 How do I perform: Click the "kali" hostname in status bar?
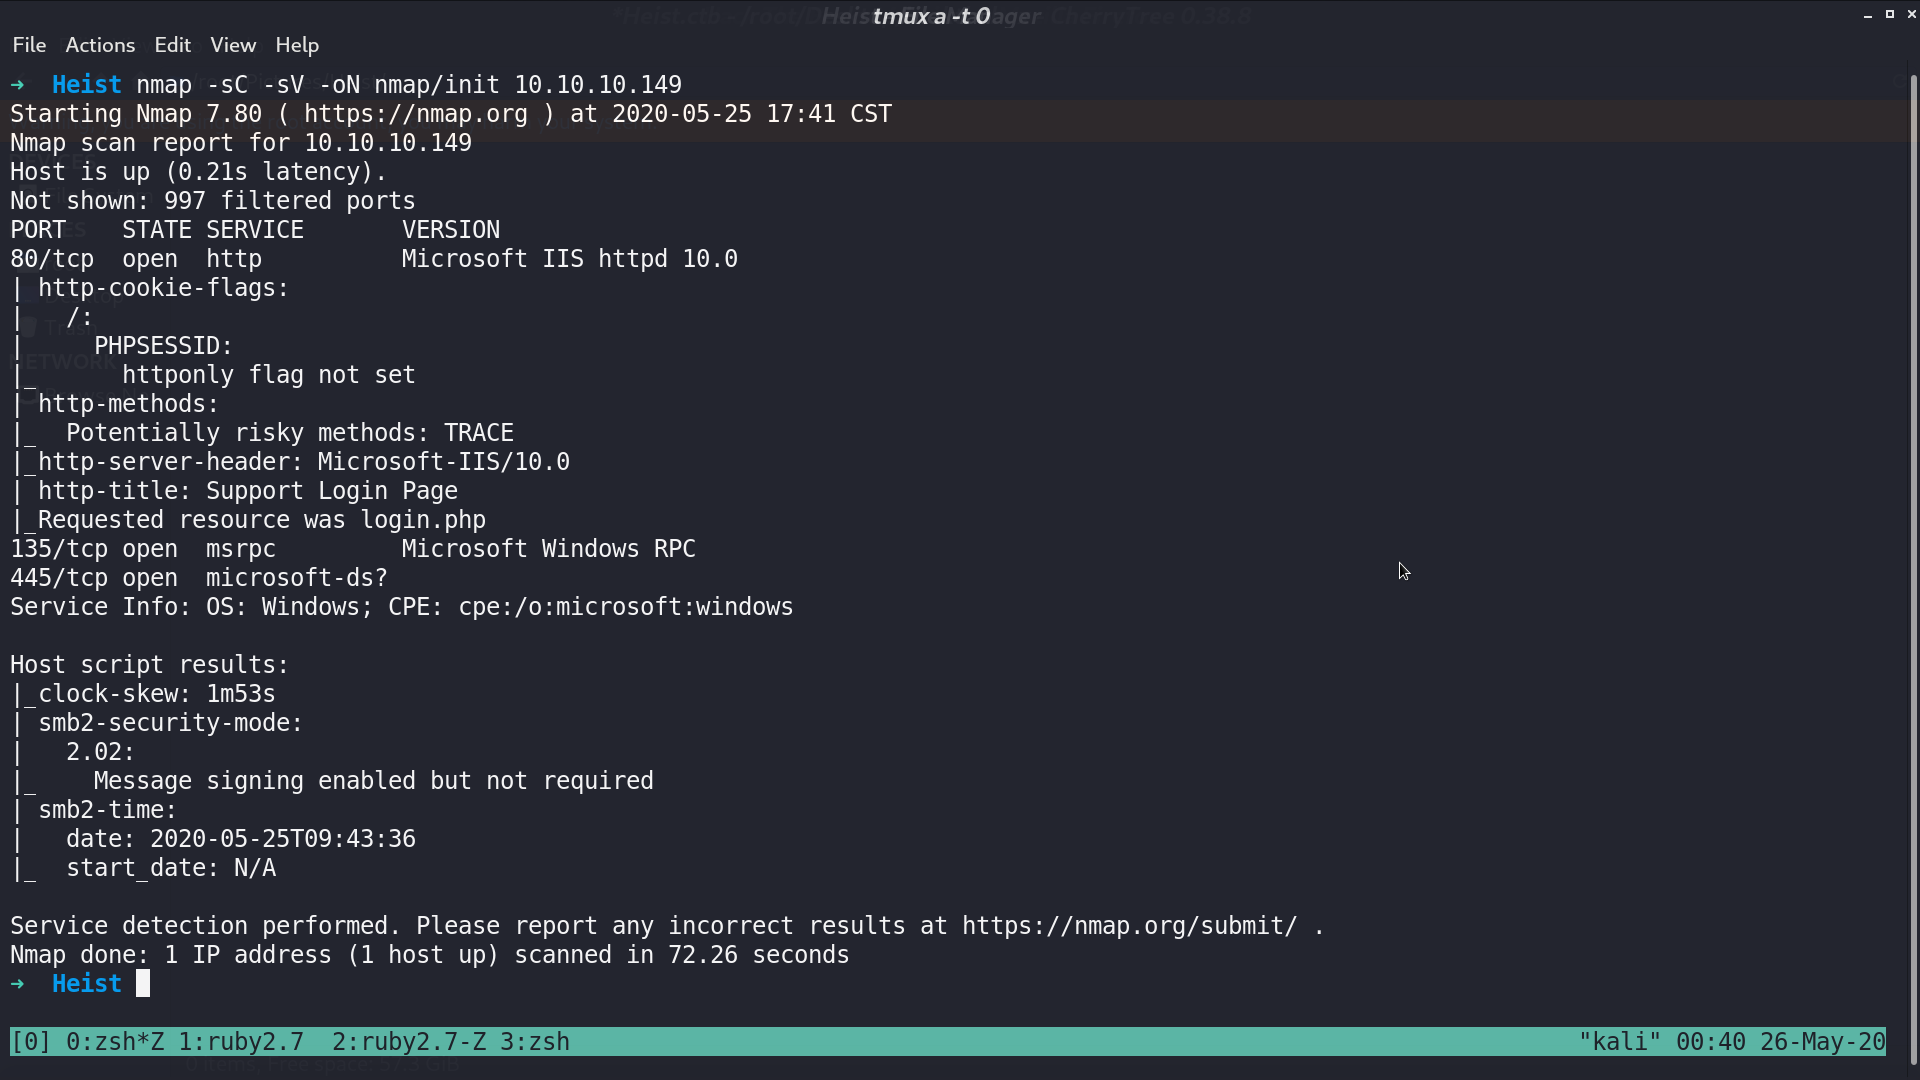click(x=1620, y=1042)
